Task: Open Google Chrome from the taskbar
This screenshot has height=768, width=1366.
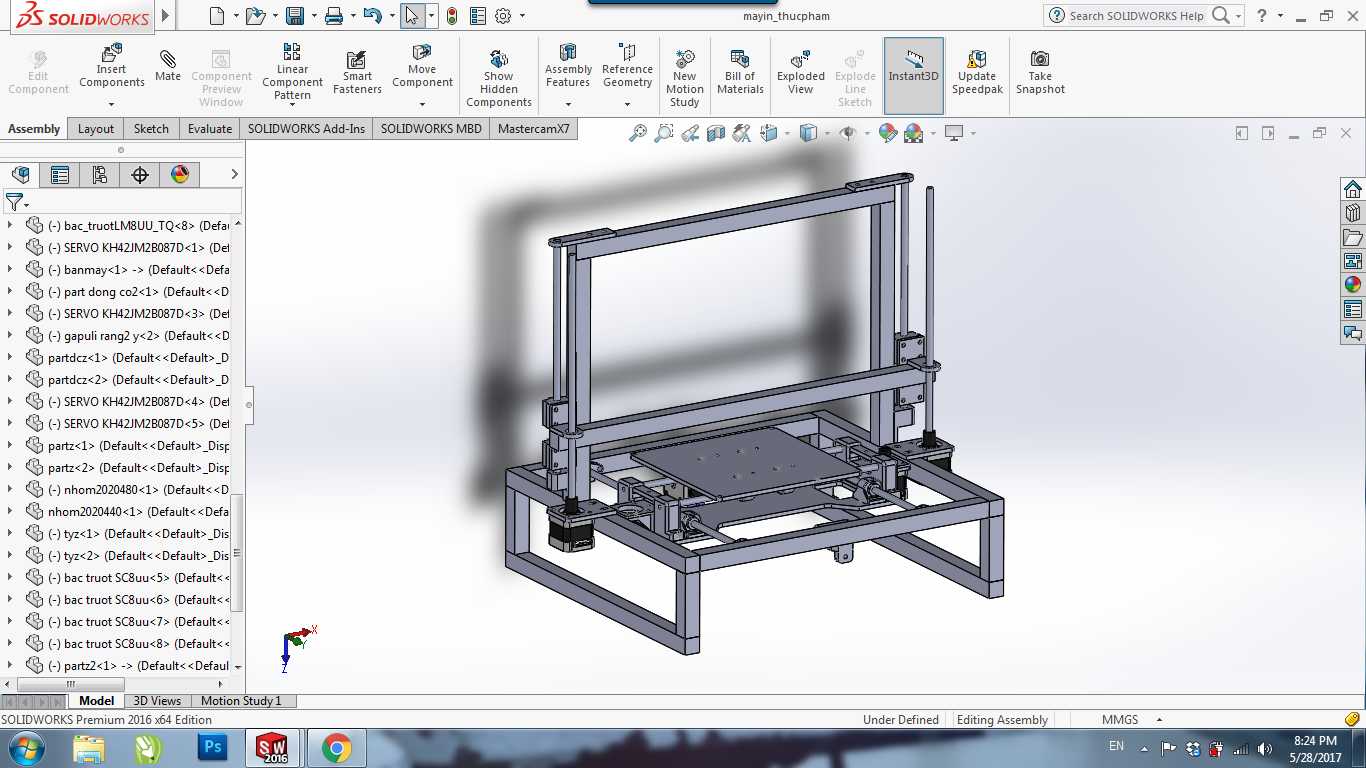Action: tap(337, 747)
